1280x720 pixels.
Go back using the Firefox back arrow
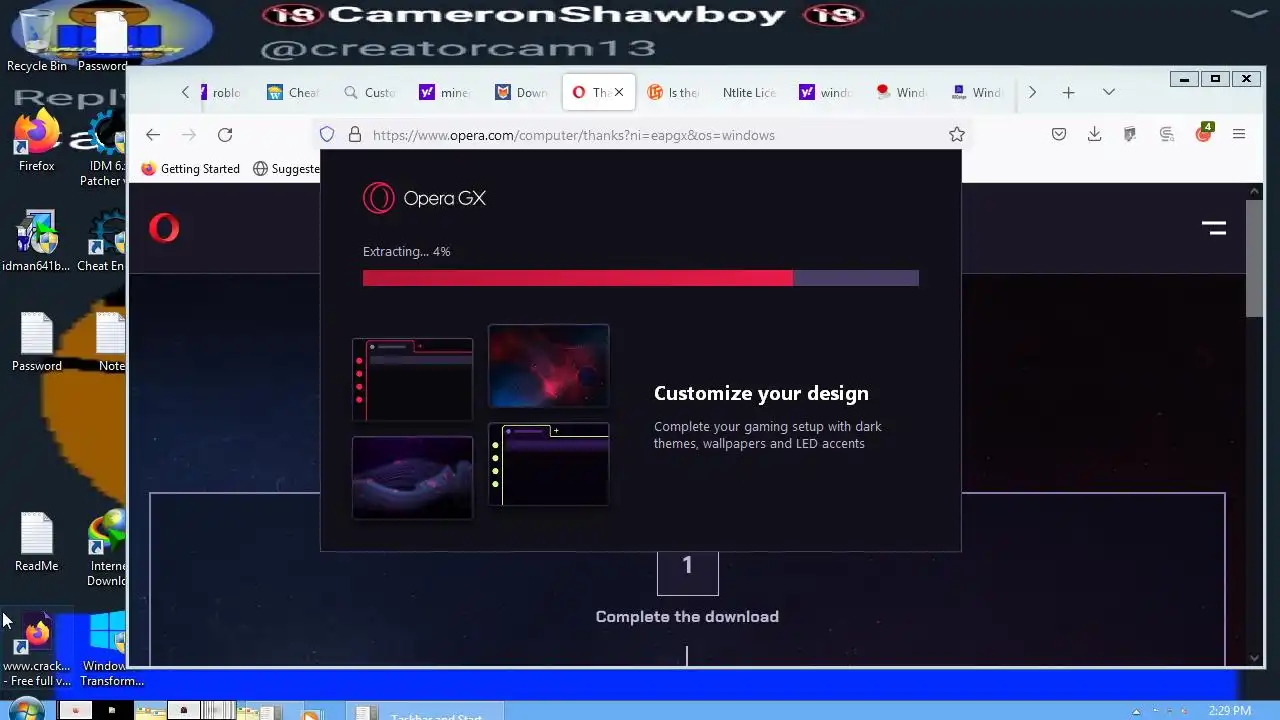coord(153,135)
